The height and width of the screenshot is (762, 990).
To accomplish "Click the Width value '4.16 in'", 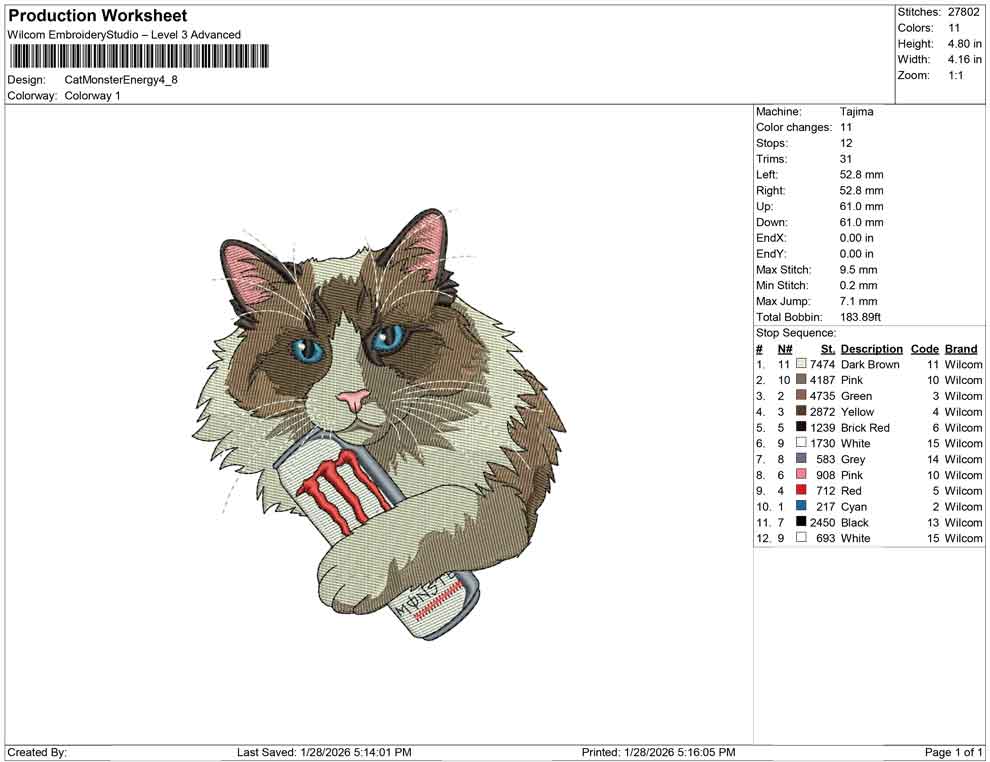I will click(x=964, y=59).
